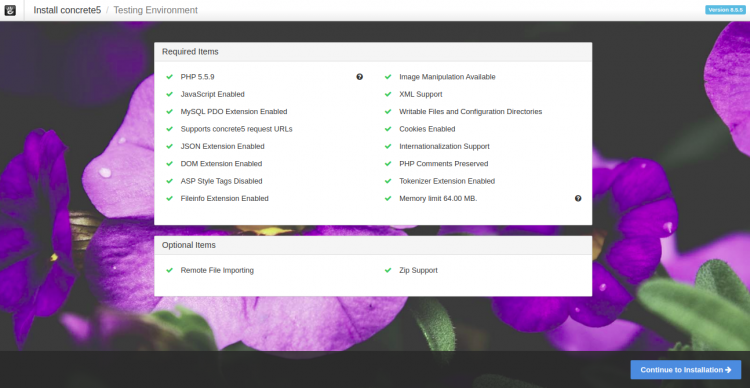The image size is (750, 388).
Task: Click checkmark beside Fileinfo Extension Enabled
Action: tap(169, 198)
